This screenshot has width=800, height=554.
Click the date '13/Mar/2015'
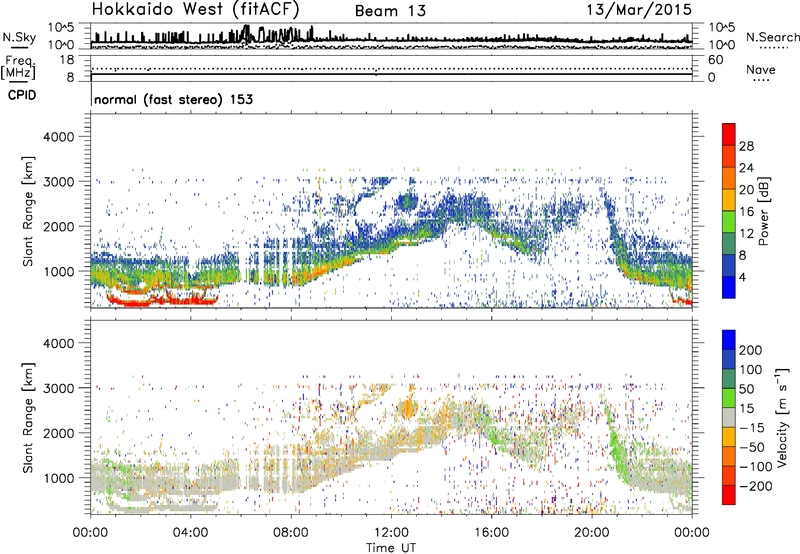[x=639, y=9]
